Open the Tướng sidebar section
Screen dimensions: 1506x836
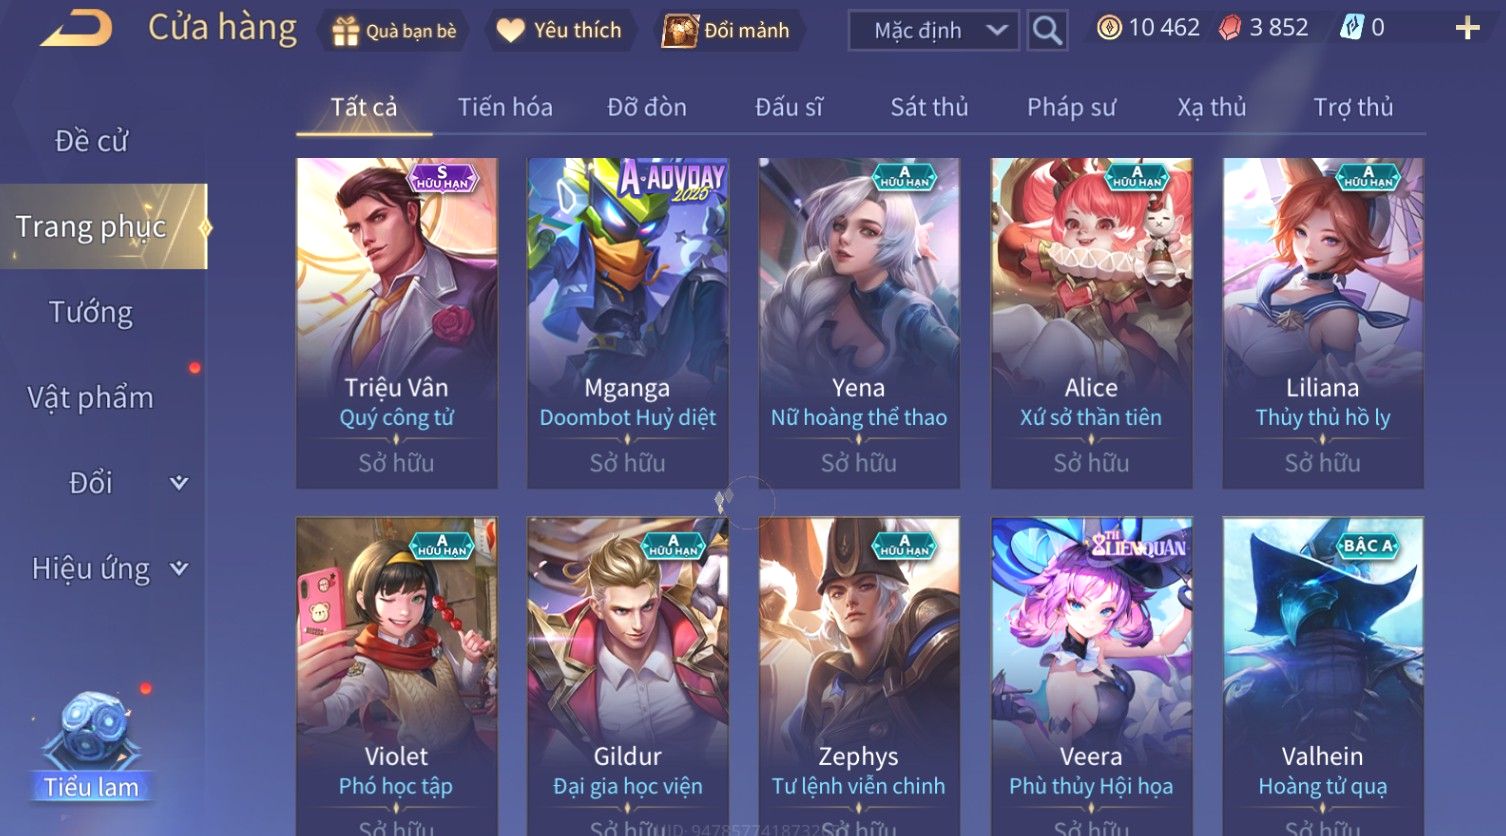(91, 312)
